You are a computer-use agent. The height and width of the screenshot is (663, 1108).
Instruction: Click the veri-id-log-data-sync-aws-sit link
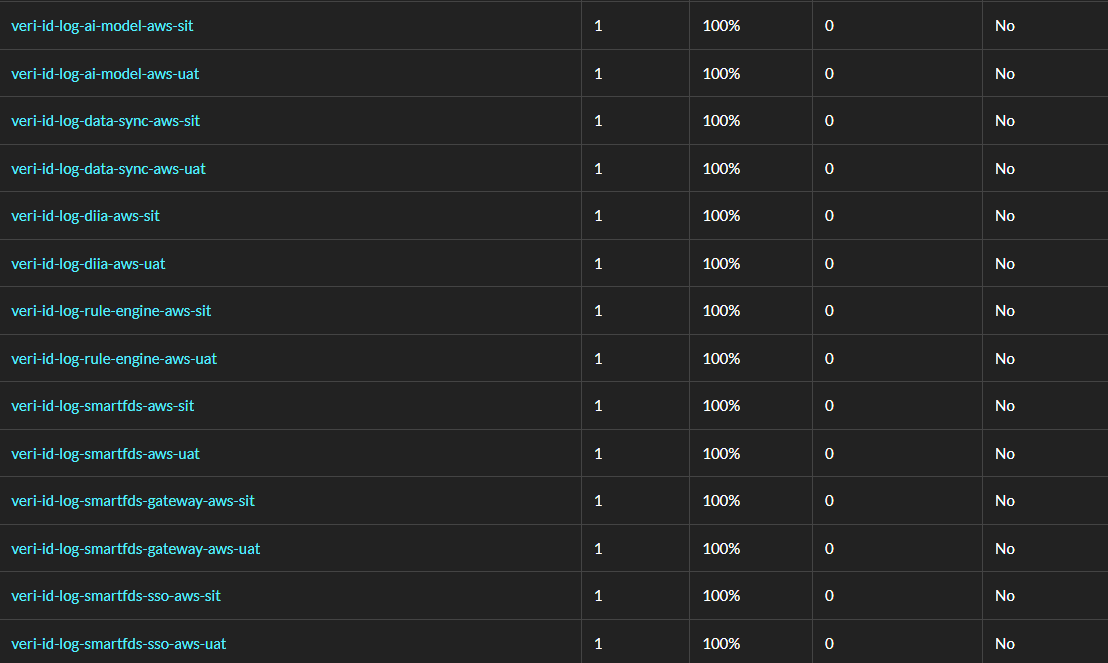105,121
